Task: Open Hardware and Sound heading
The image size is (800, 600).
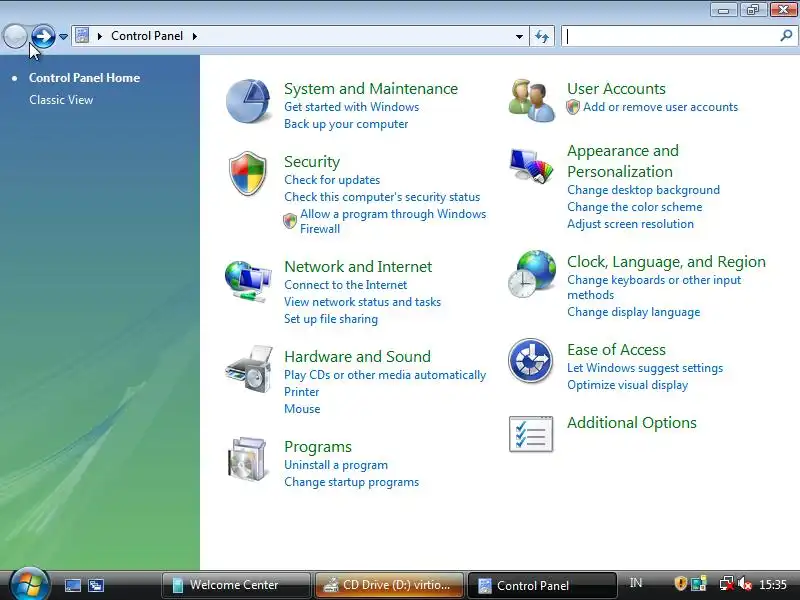Action: click(x=357, y=356)
